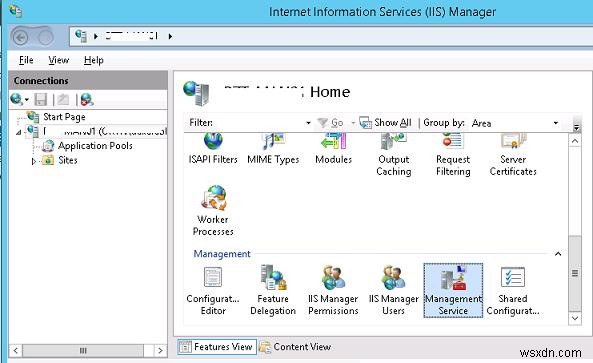The image size is (593, 363).
Task: Click the Management group heading
Action: click(222, 254)
